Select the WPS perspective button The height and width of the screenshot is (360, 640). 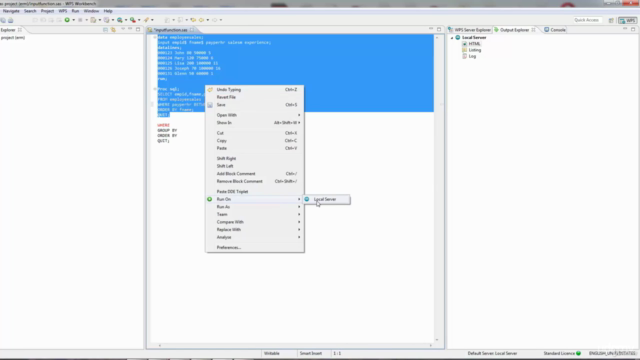click(627, 20)
